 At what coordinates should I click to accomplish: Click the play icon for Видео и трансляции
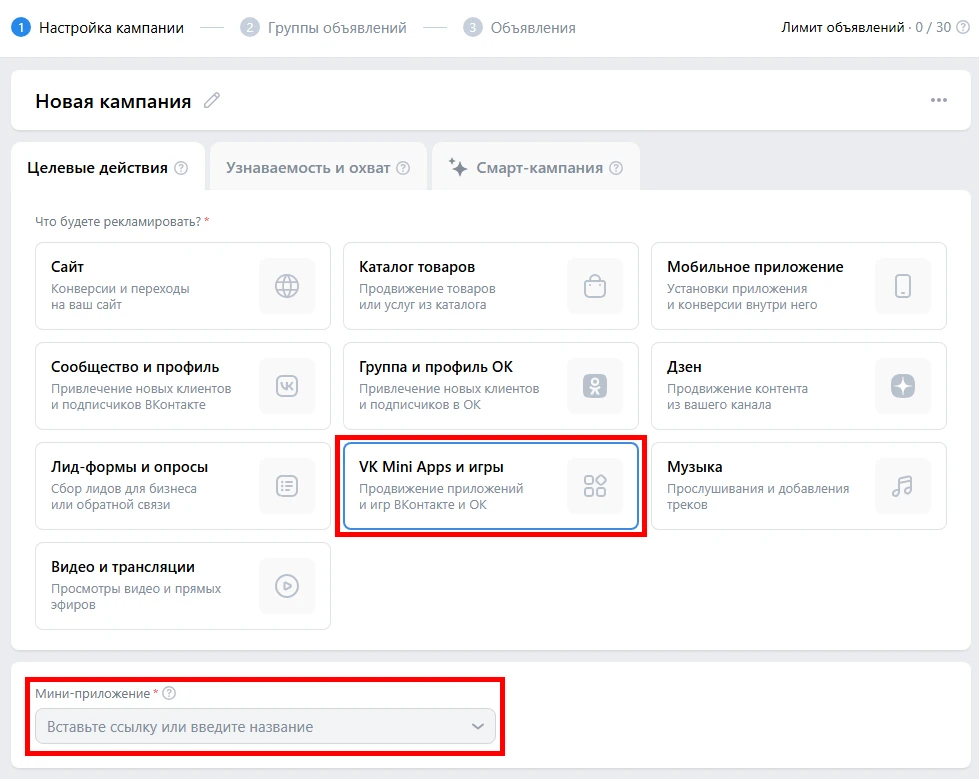click(x=287, y=586)
